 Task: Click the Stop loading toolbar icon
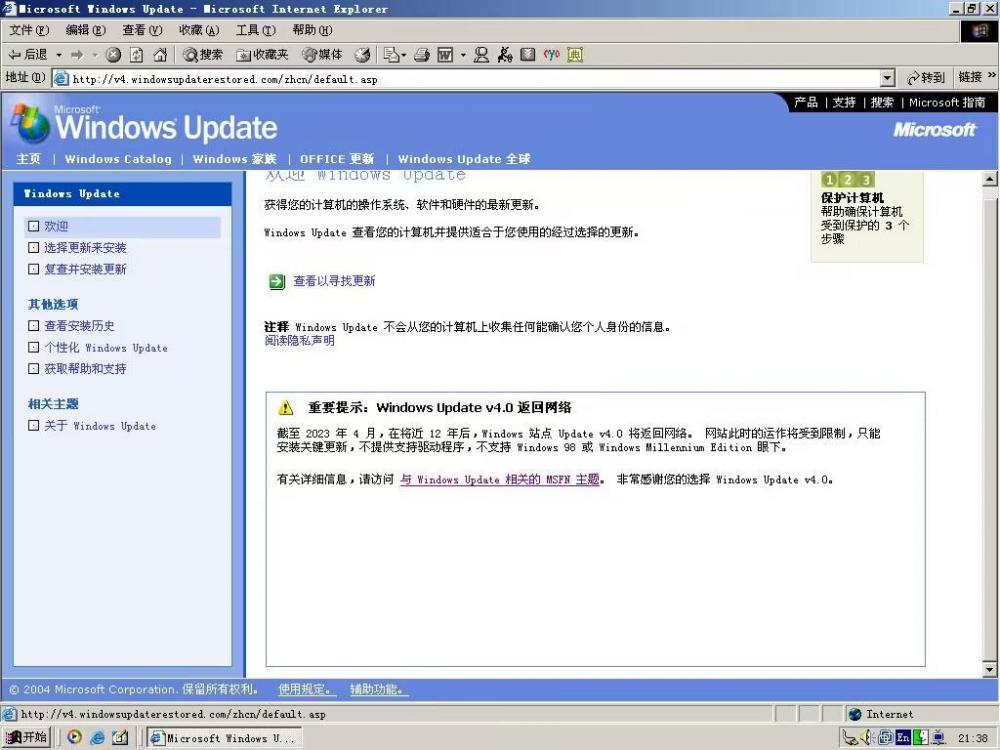coord(113,55)
